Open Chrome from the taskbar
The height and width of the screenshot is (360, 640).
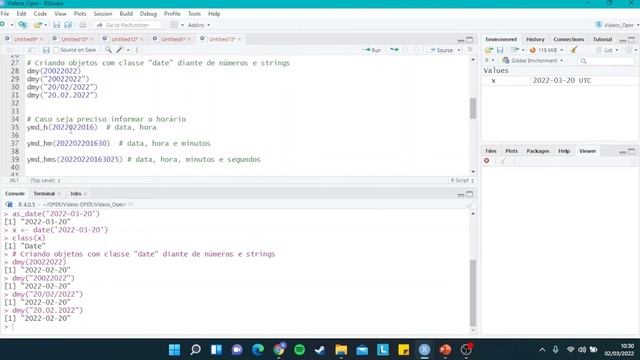(x=279, y=349)
